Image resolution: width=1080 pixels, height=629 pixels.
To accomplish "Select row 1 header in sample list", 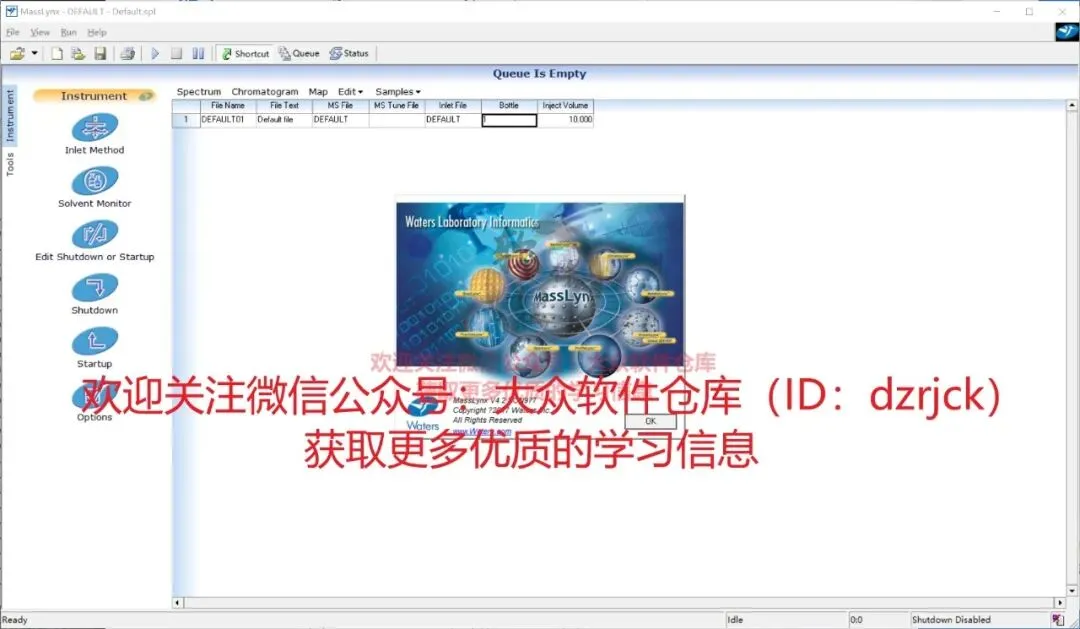I will [185, 120].
